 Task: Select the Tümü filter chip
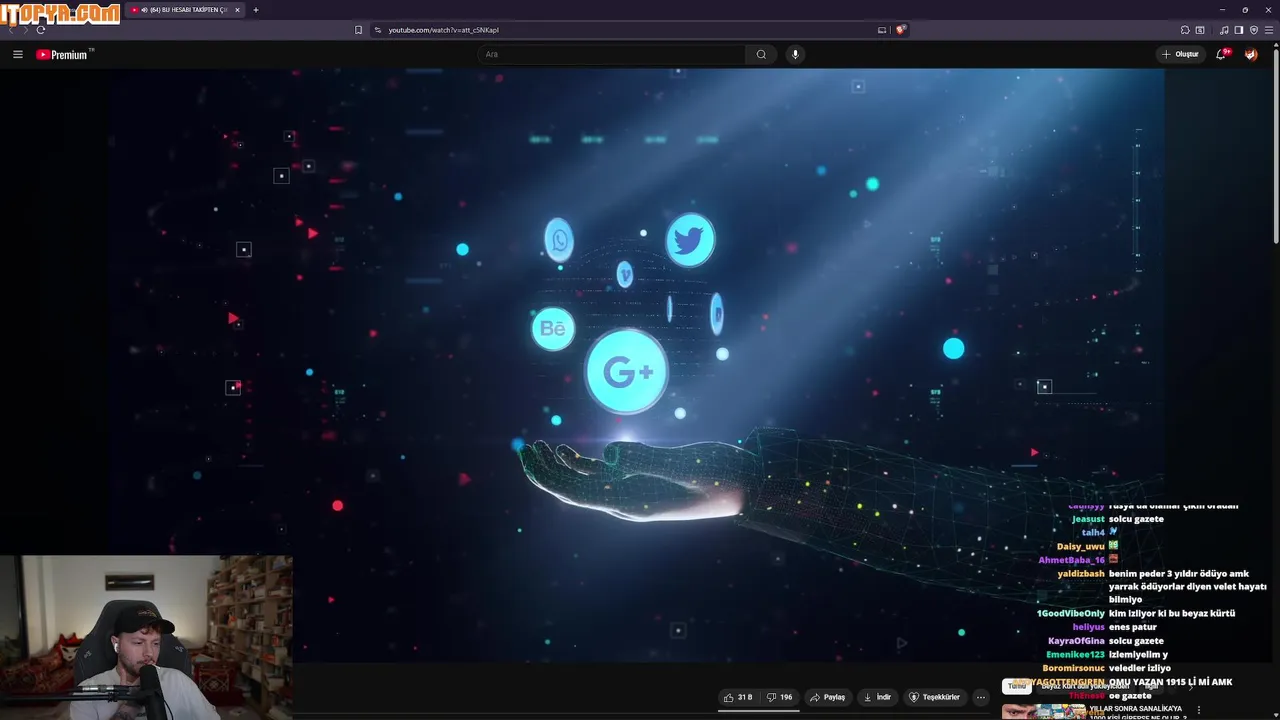[1017, 686]
